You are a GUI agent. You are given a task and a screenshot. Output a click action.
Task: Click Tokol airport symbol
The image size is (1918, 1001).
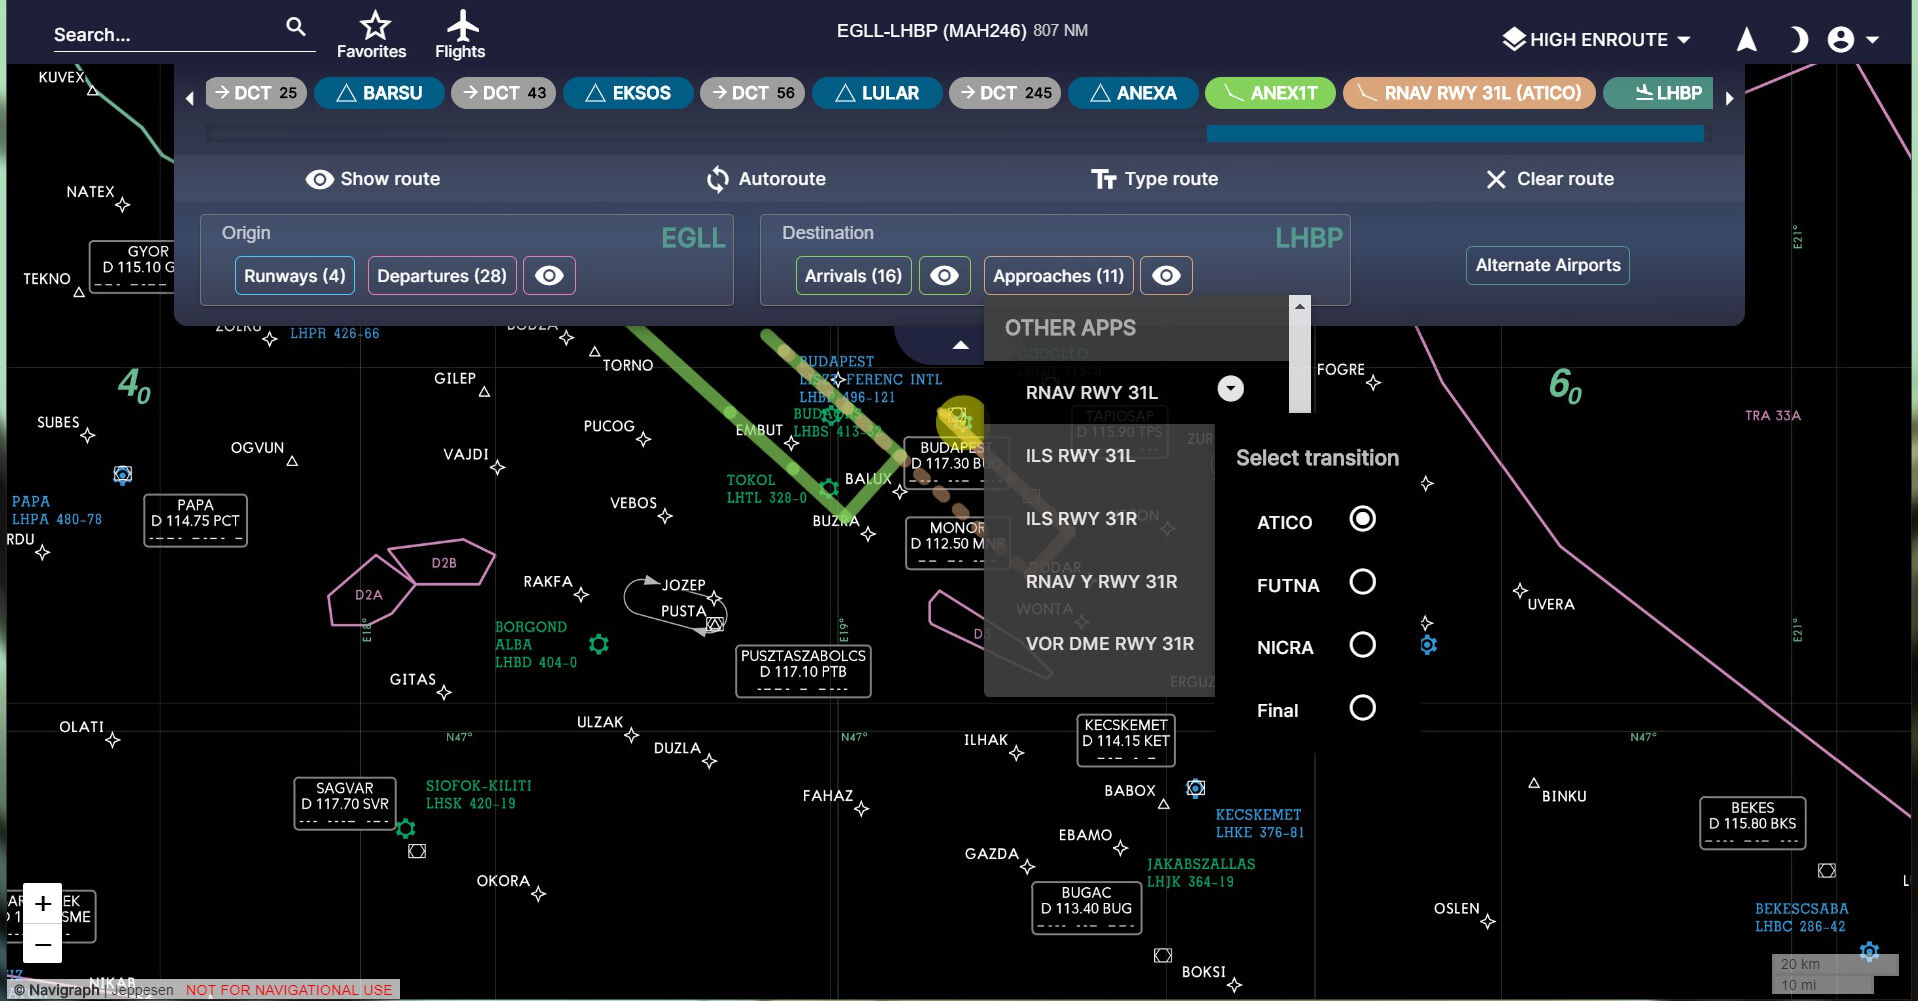(828, 488)
